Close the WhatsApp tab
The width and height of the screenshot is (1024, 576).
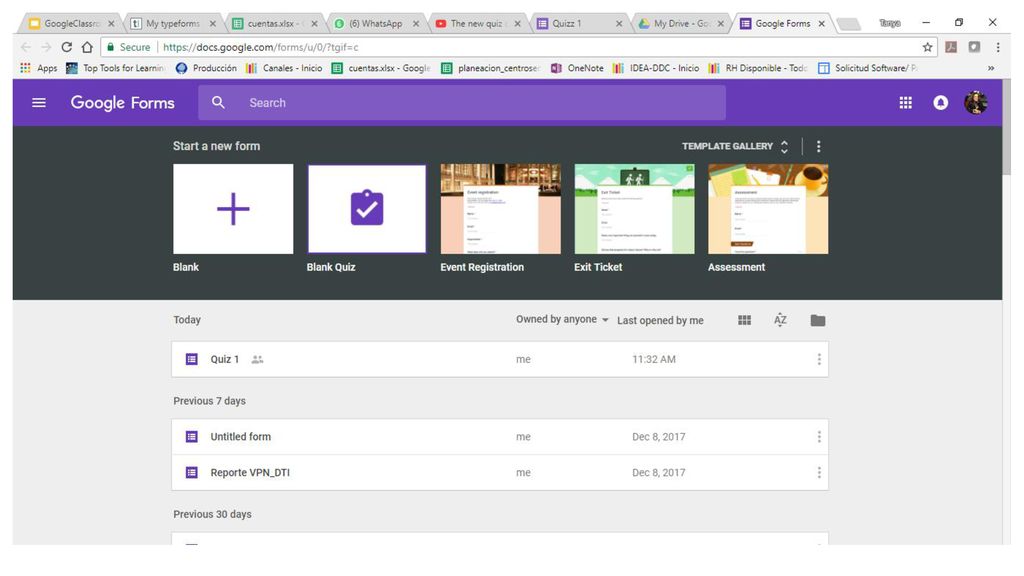[x=416, y=24]
